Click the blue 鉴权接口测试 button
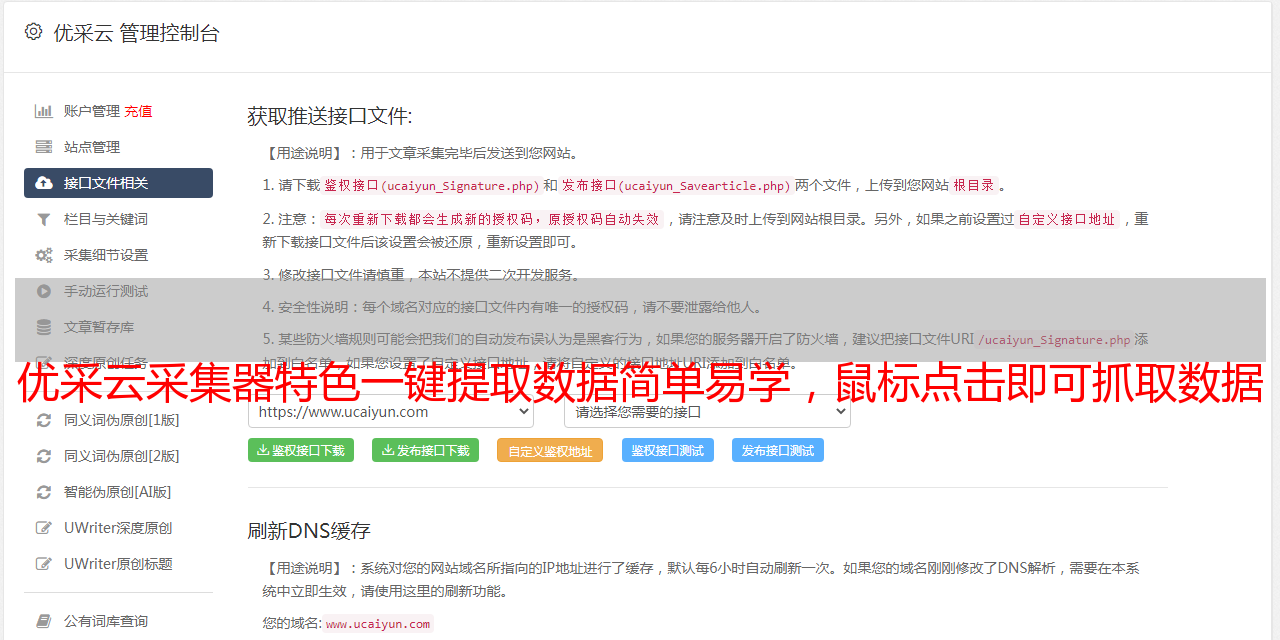This screenshot has width=1280, height=640. (668, 450)
